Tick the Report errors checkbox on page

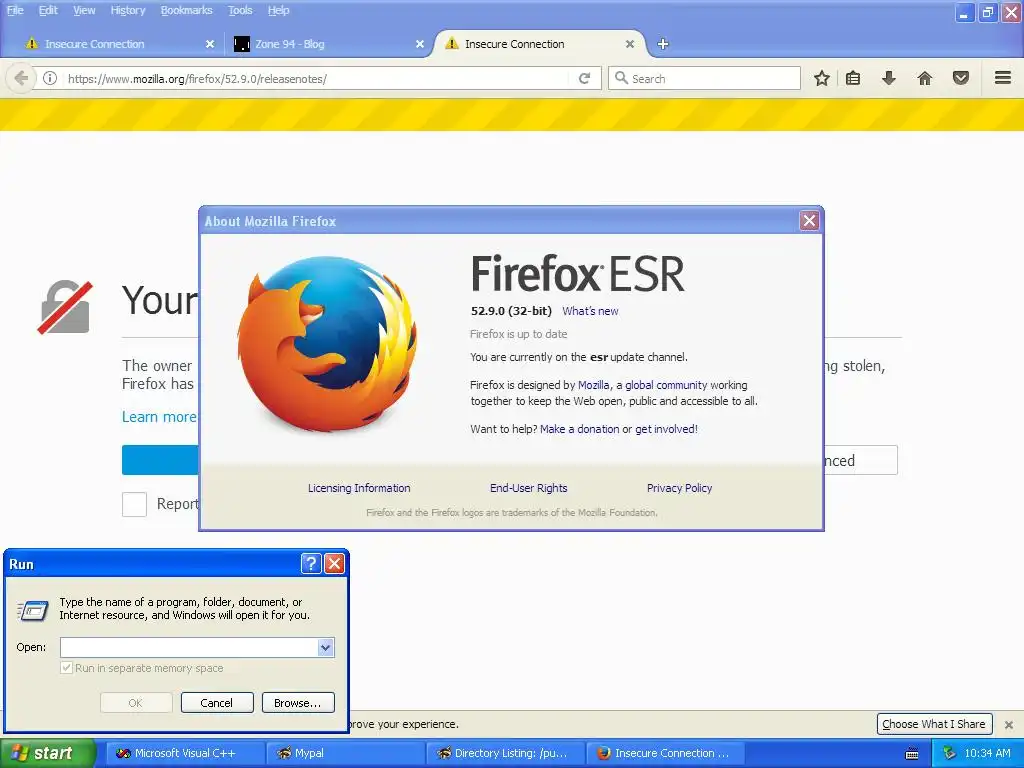coord(134,504)
